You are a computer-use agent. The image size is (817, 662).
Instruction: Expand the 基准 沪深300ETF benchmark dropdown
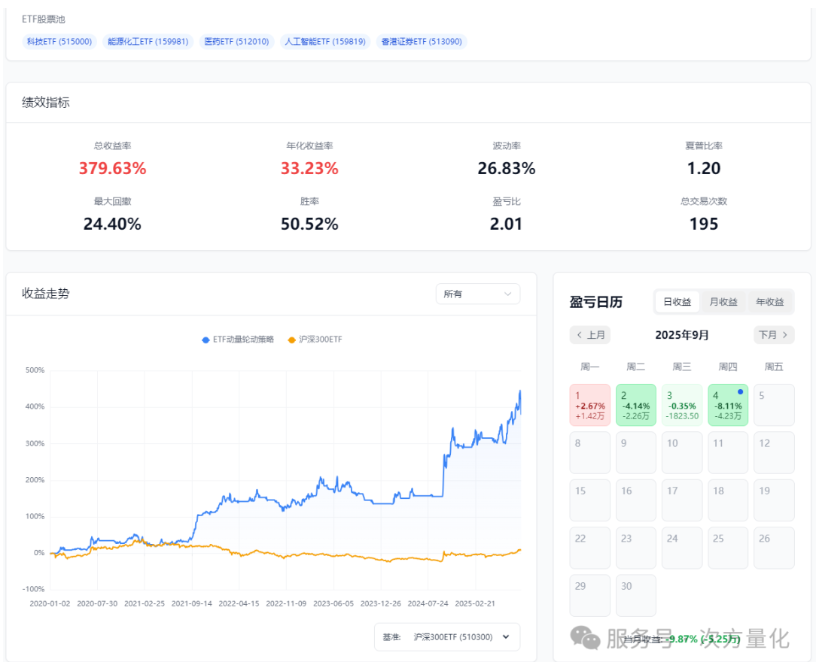tap(446, 636)
